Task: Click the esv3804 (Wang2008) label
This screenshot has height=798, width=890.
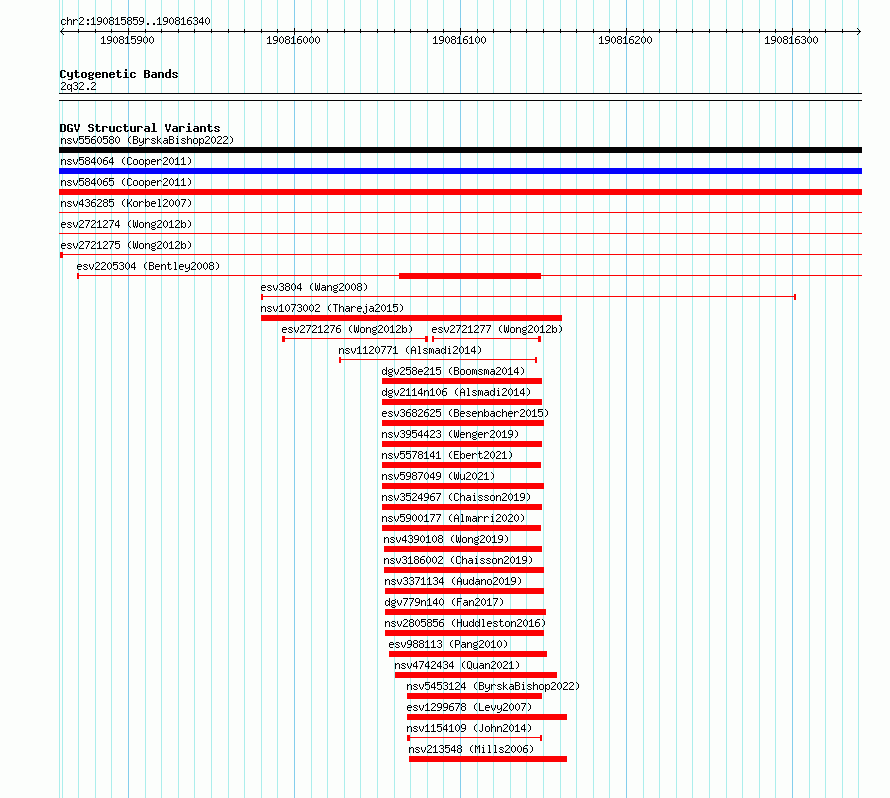Action: pos(314,287)
